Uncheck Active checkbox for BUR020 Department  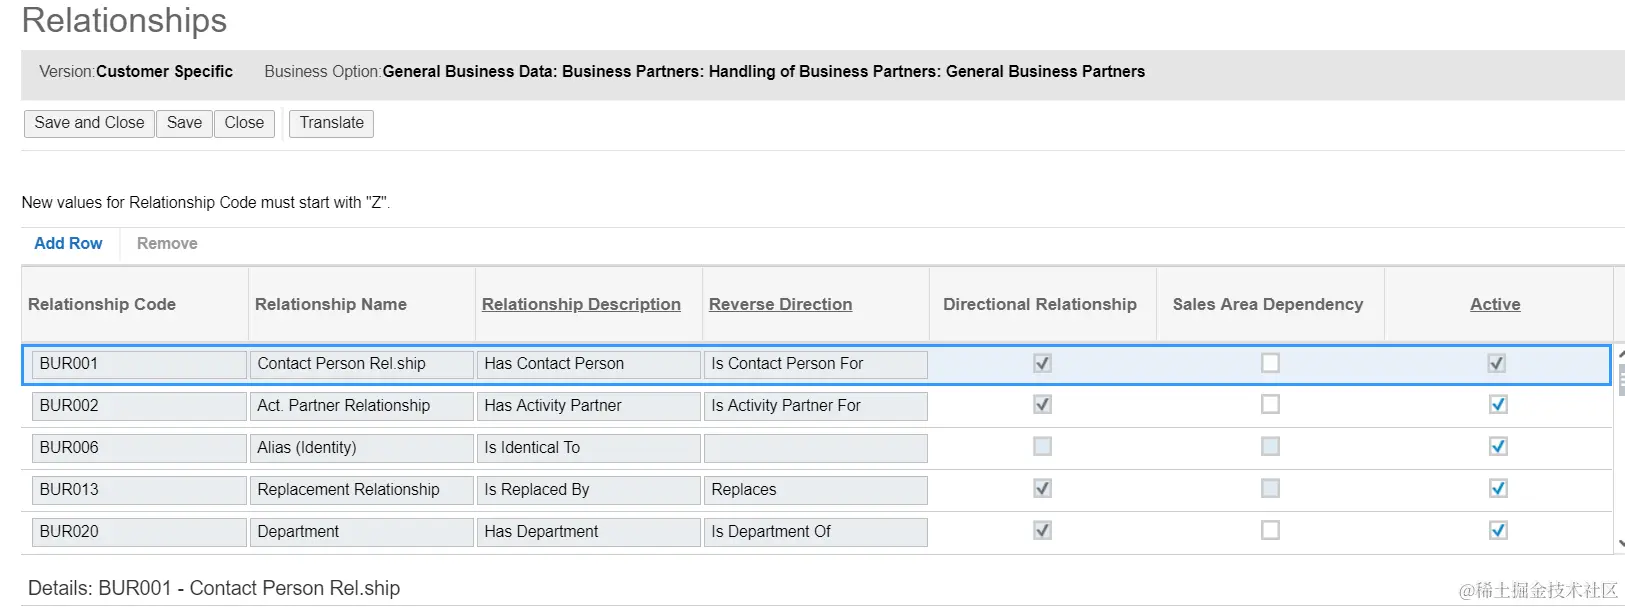click(1497, 531)
